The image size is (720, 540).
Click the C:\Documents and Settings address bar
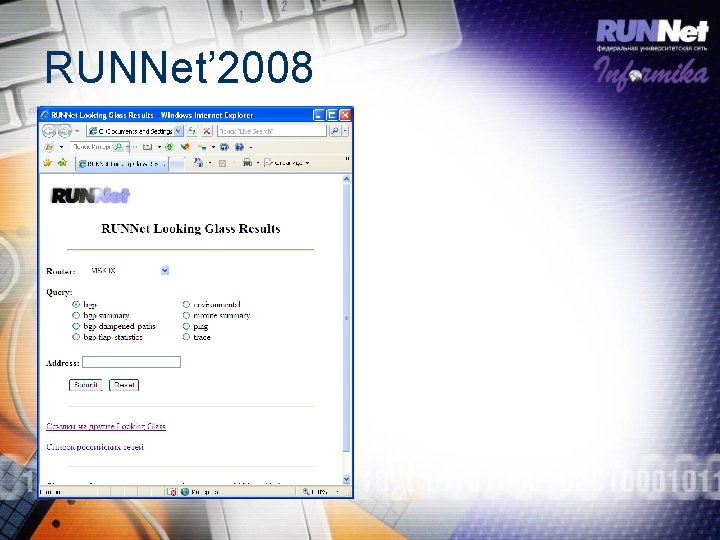[130, 131]
